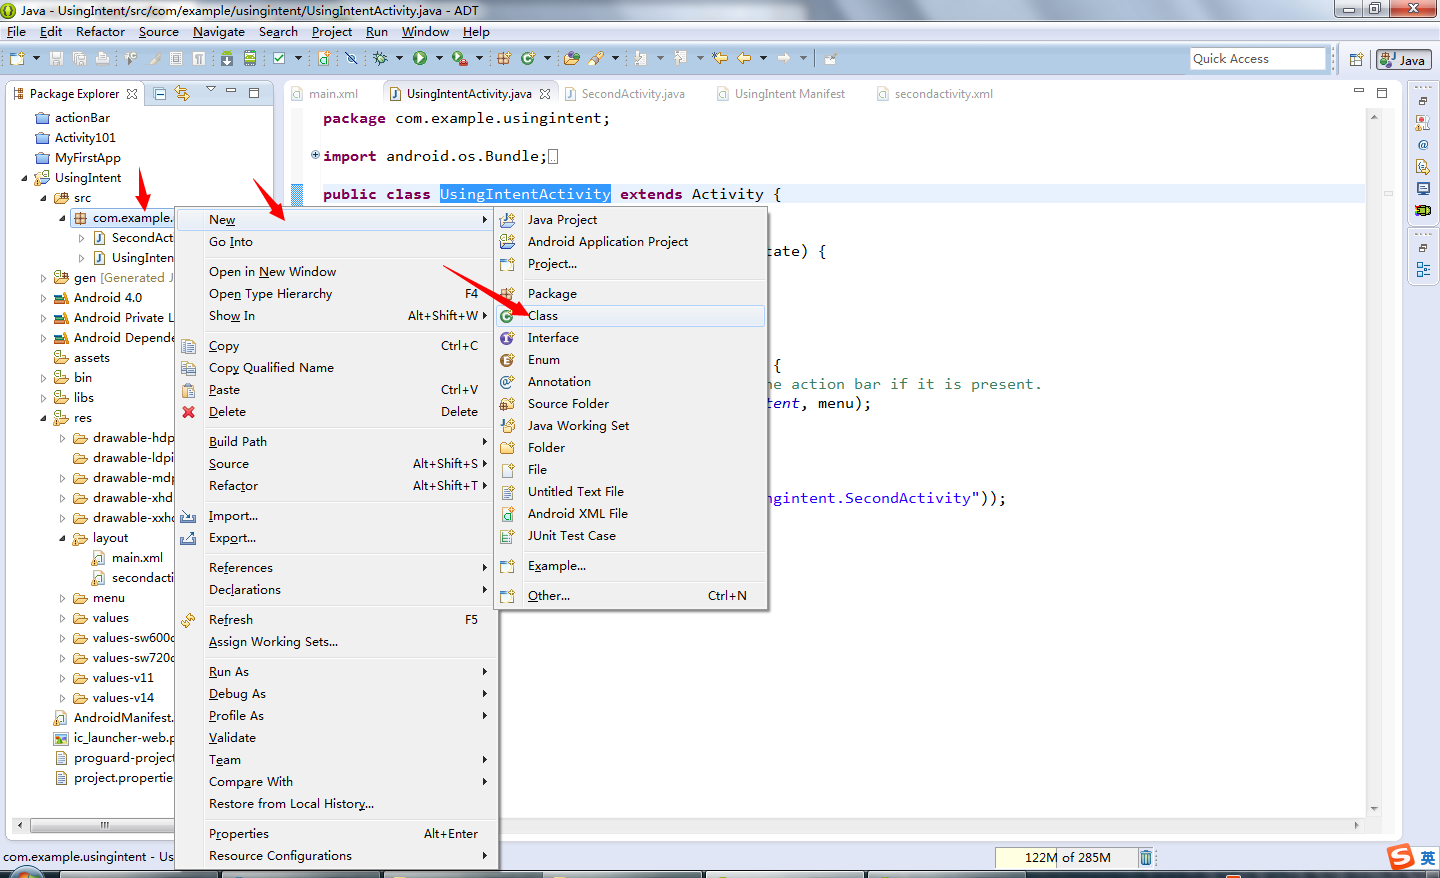Image resolution: width=1440 pixels, height=878 pixels.
Task: Click the Run External Tools icon
Action: pos(459,58)
